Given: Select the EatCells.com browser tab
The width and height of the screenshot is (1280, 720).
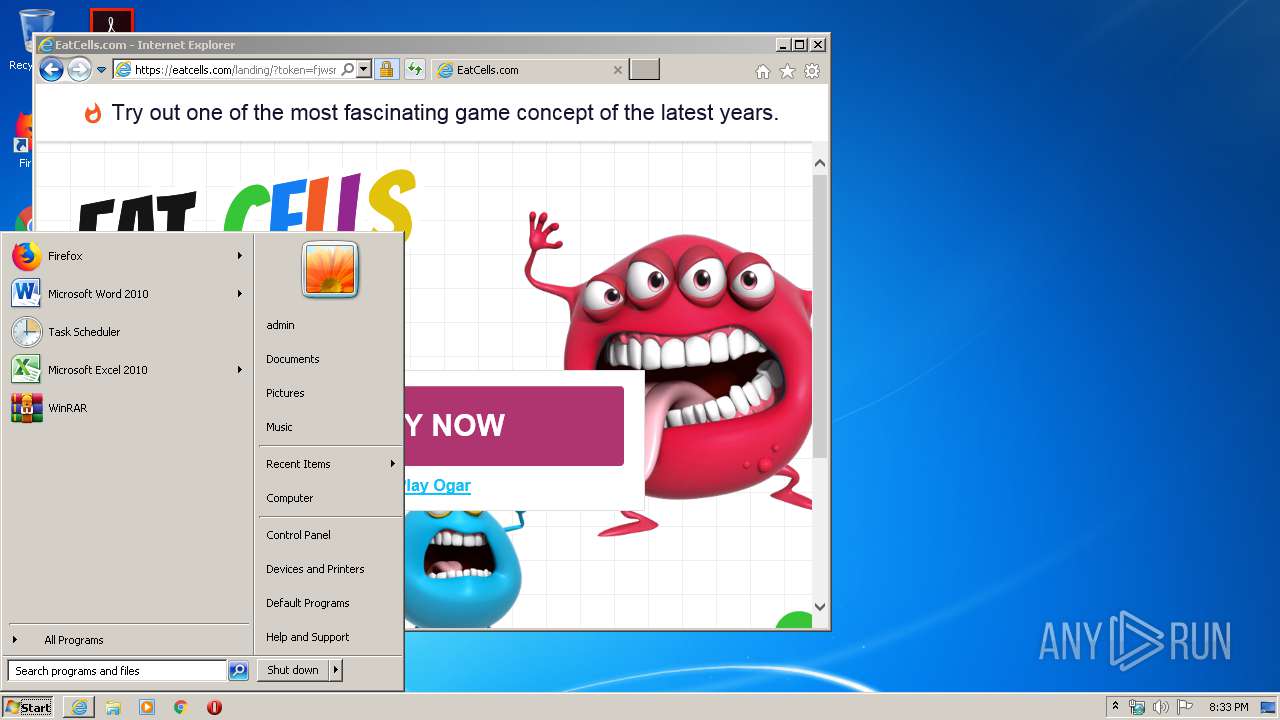Looking at the screenshot, I should coord(530,70).
